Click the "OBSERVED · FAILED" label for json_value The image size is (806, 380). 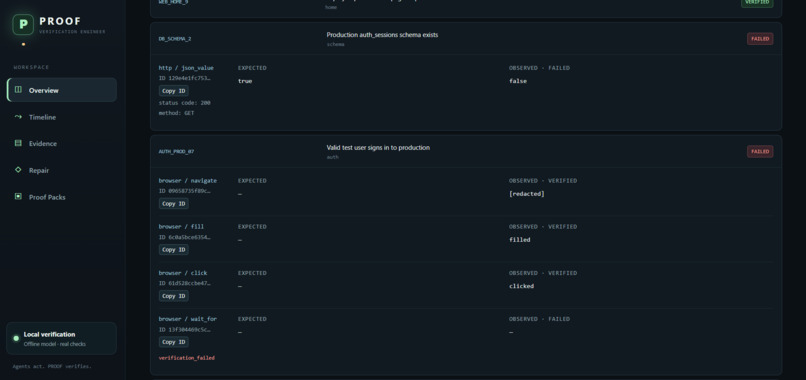[539, 68]
